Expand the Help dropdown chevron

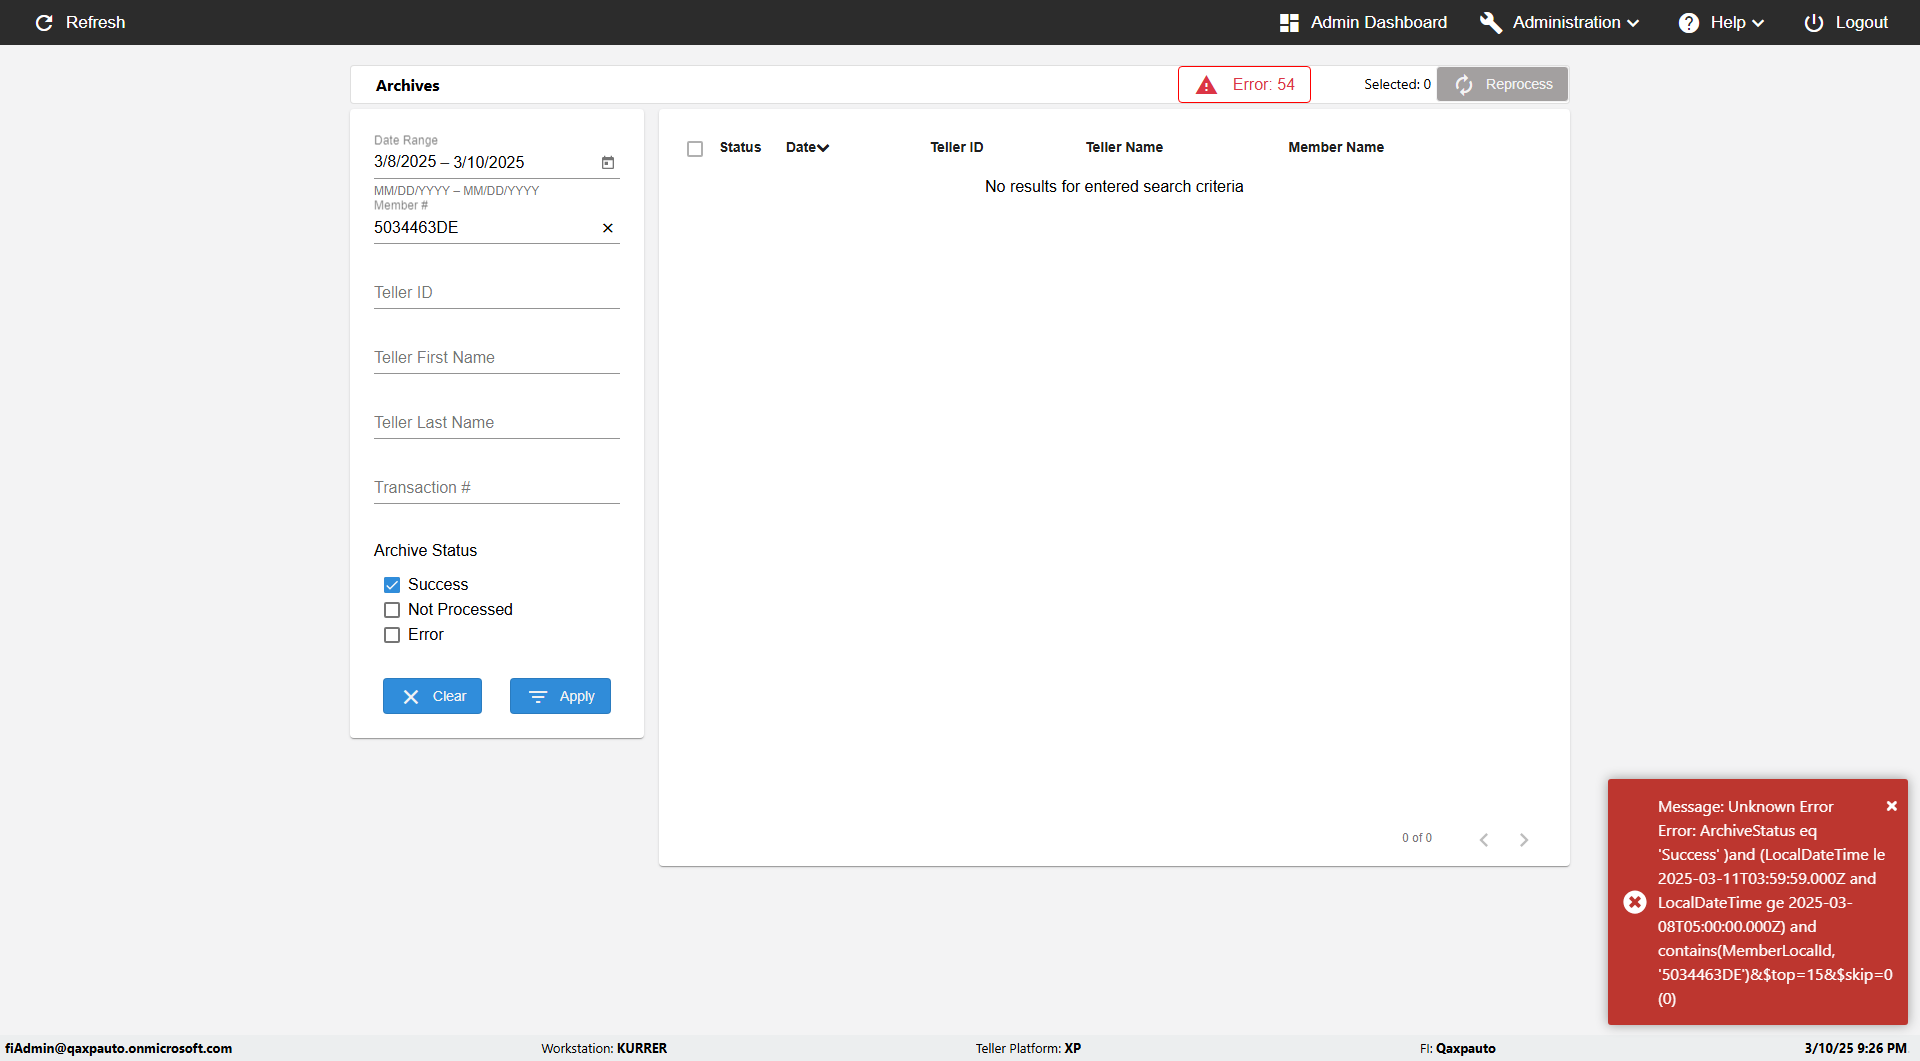1758,23
